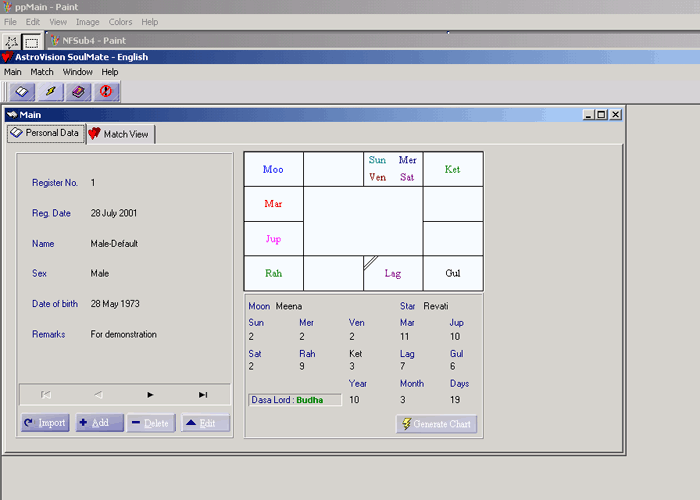
Task: Open the Help menu in ppMain Paint
Action: pyautogui.click(x=150, y=22)
